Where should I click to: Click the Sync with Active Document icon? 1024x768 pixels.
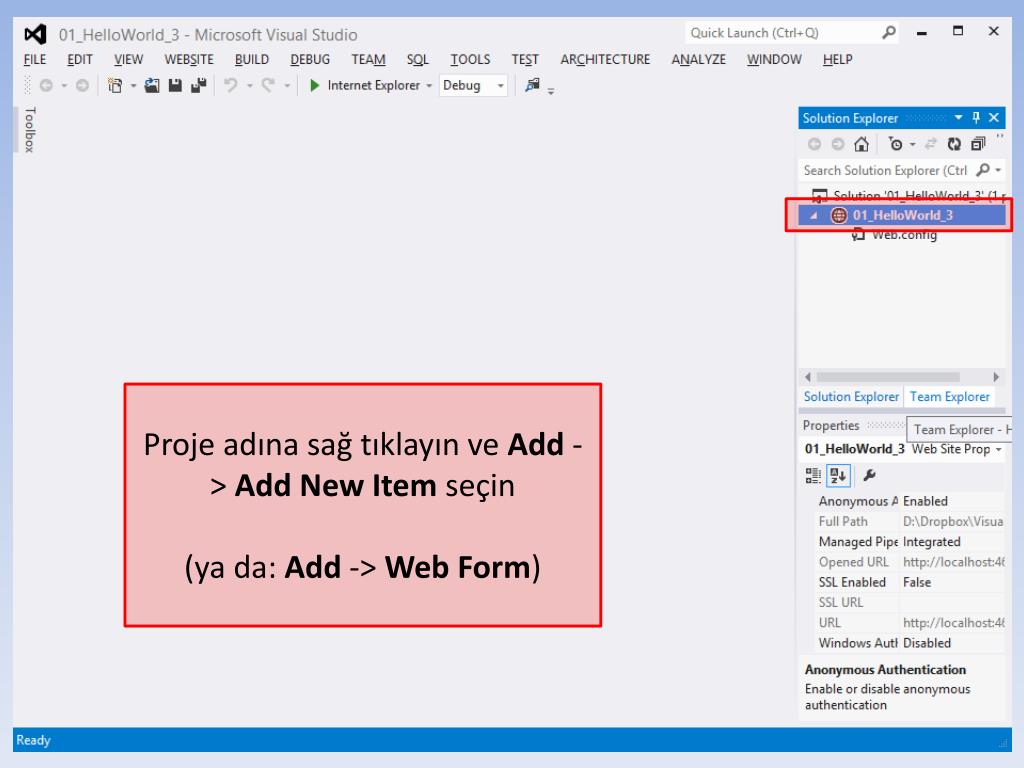pyautogui.click(x=931, y=144)
